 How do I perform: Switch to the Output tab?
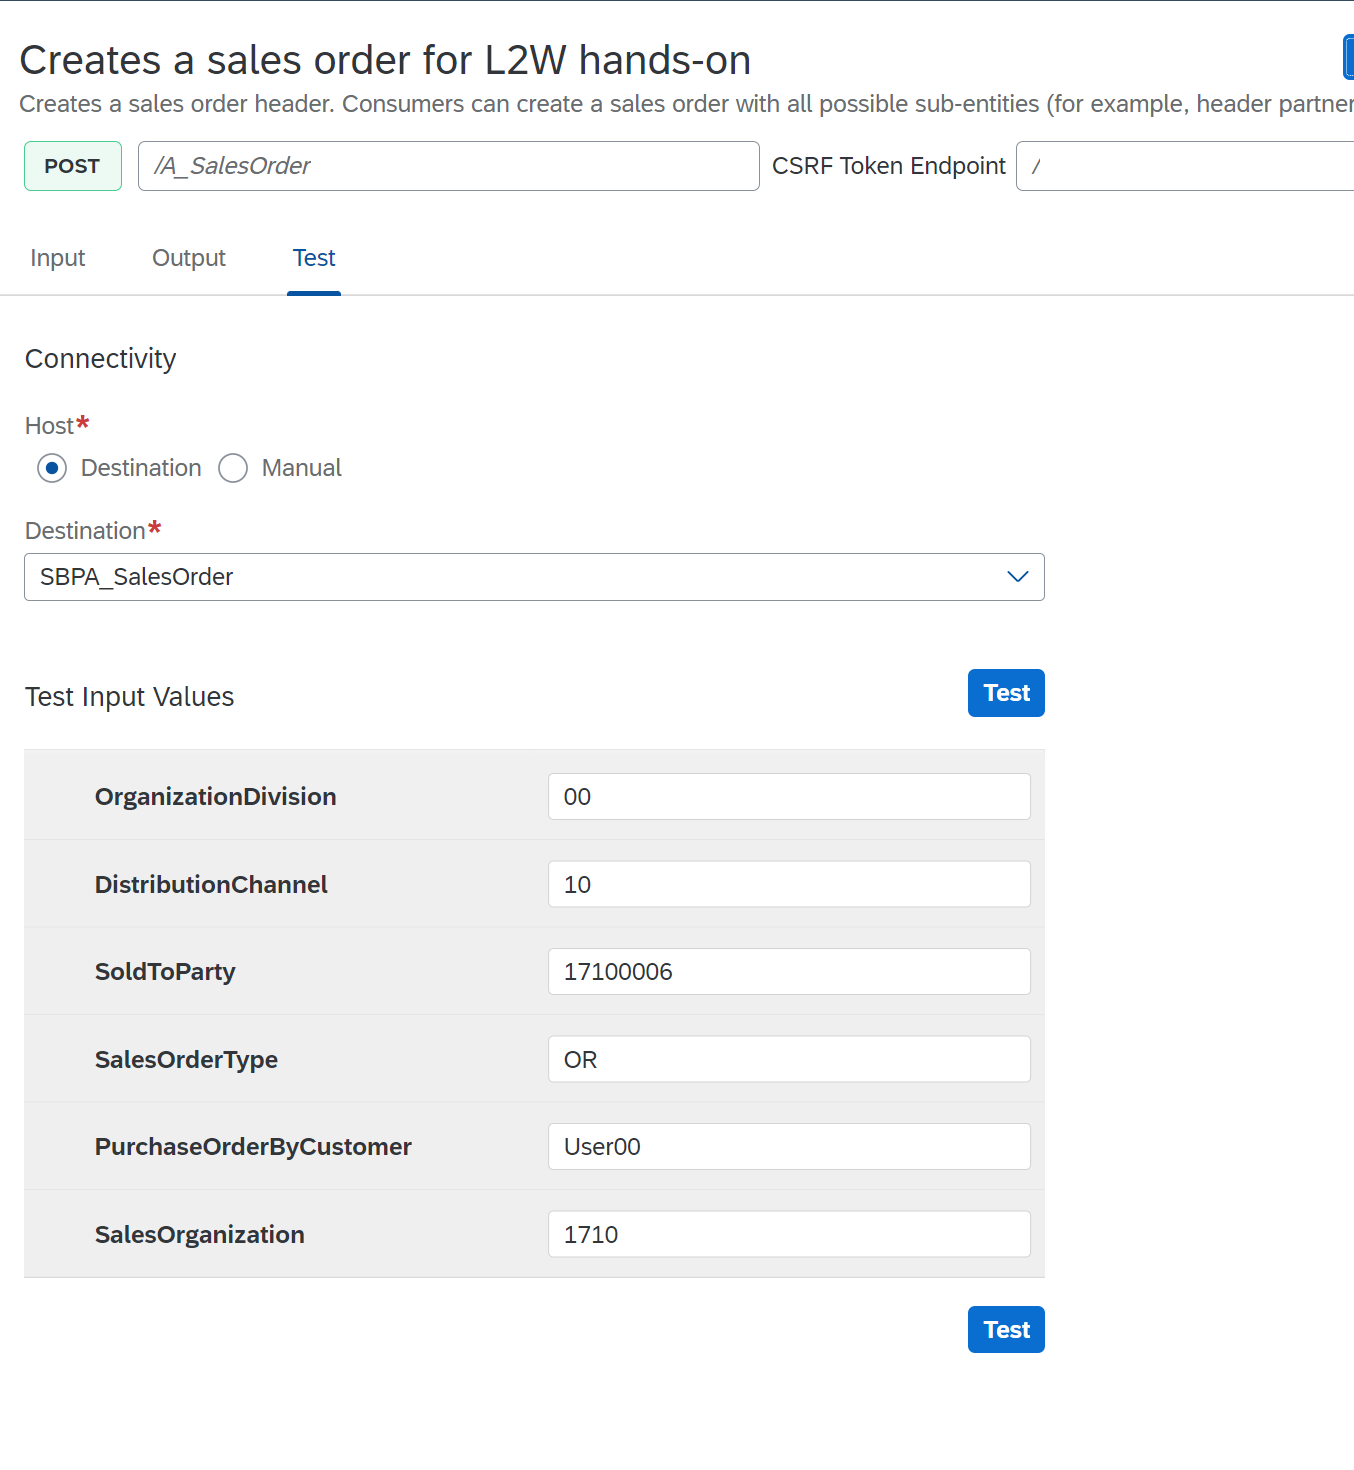[188, 258]
